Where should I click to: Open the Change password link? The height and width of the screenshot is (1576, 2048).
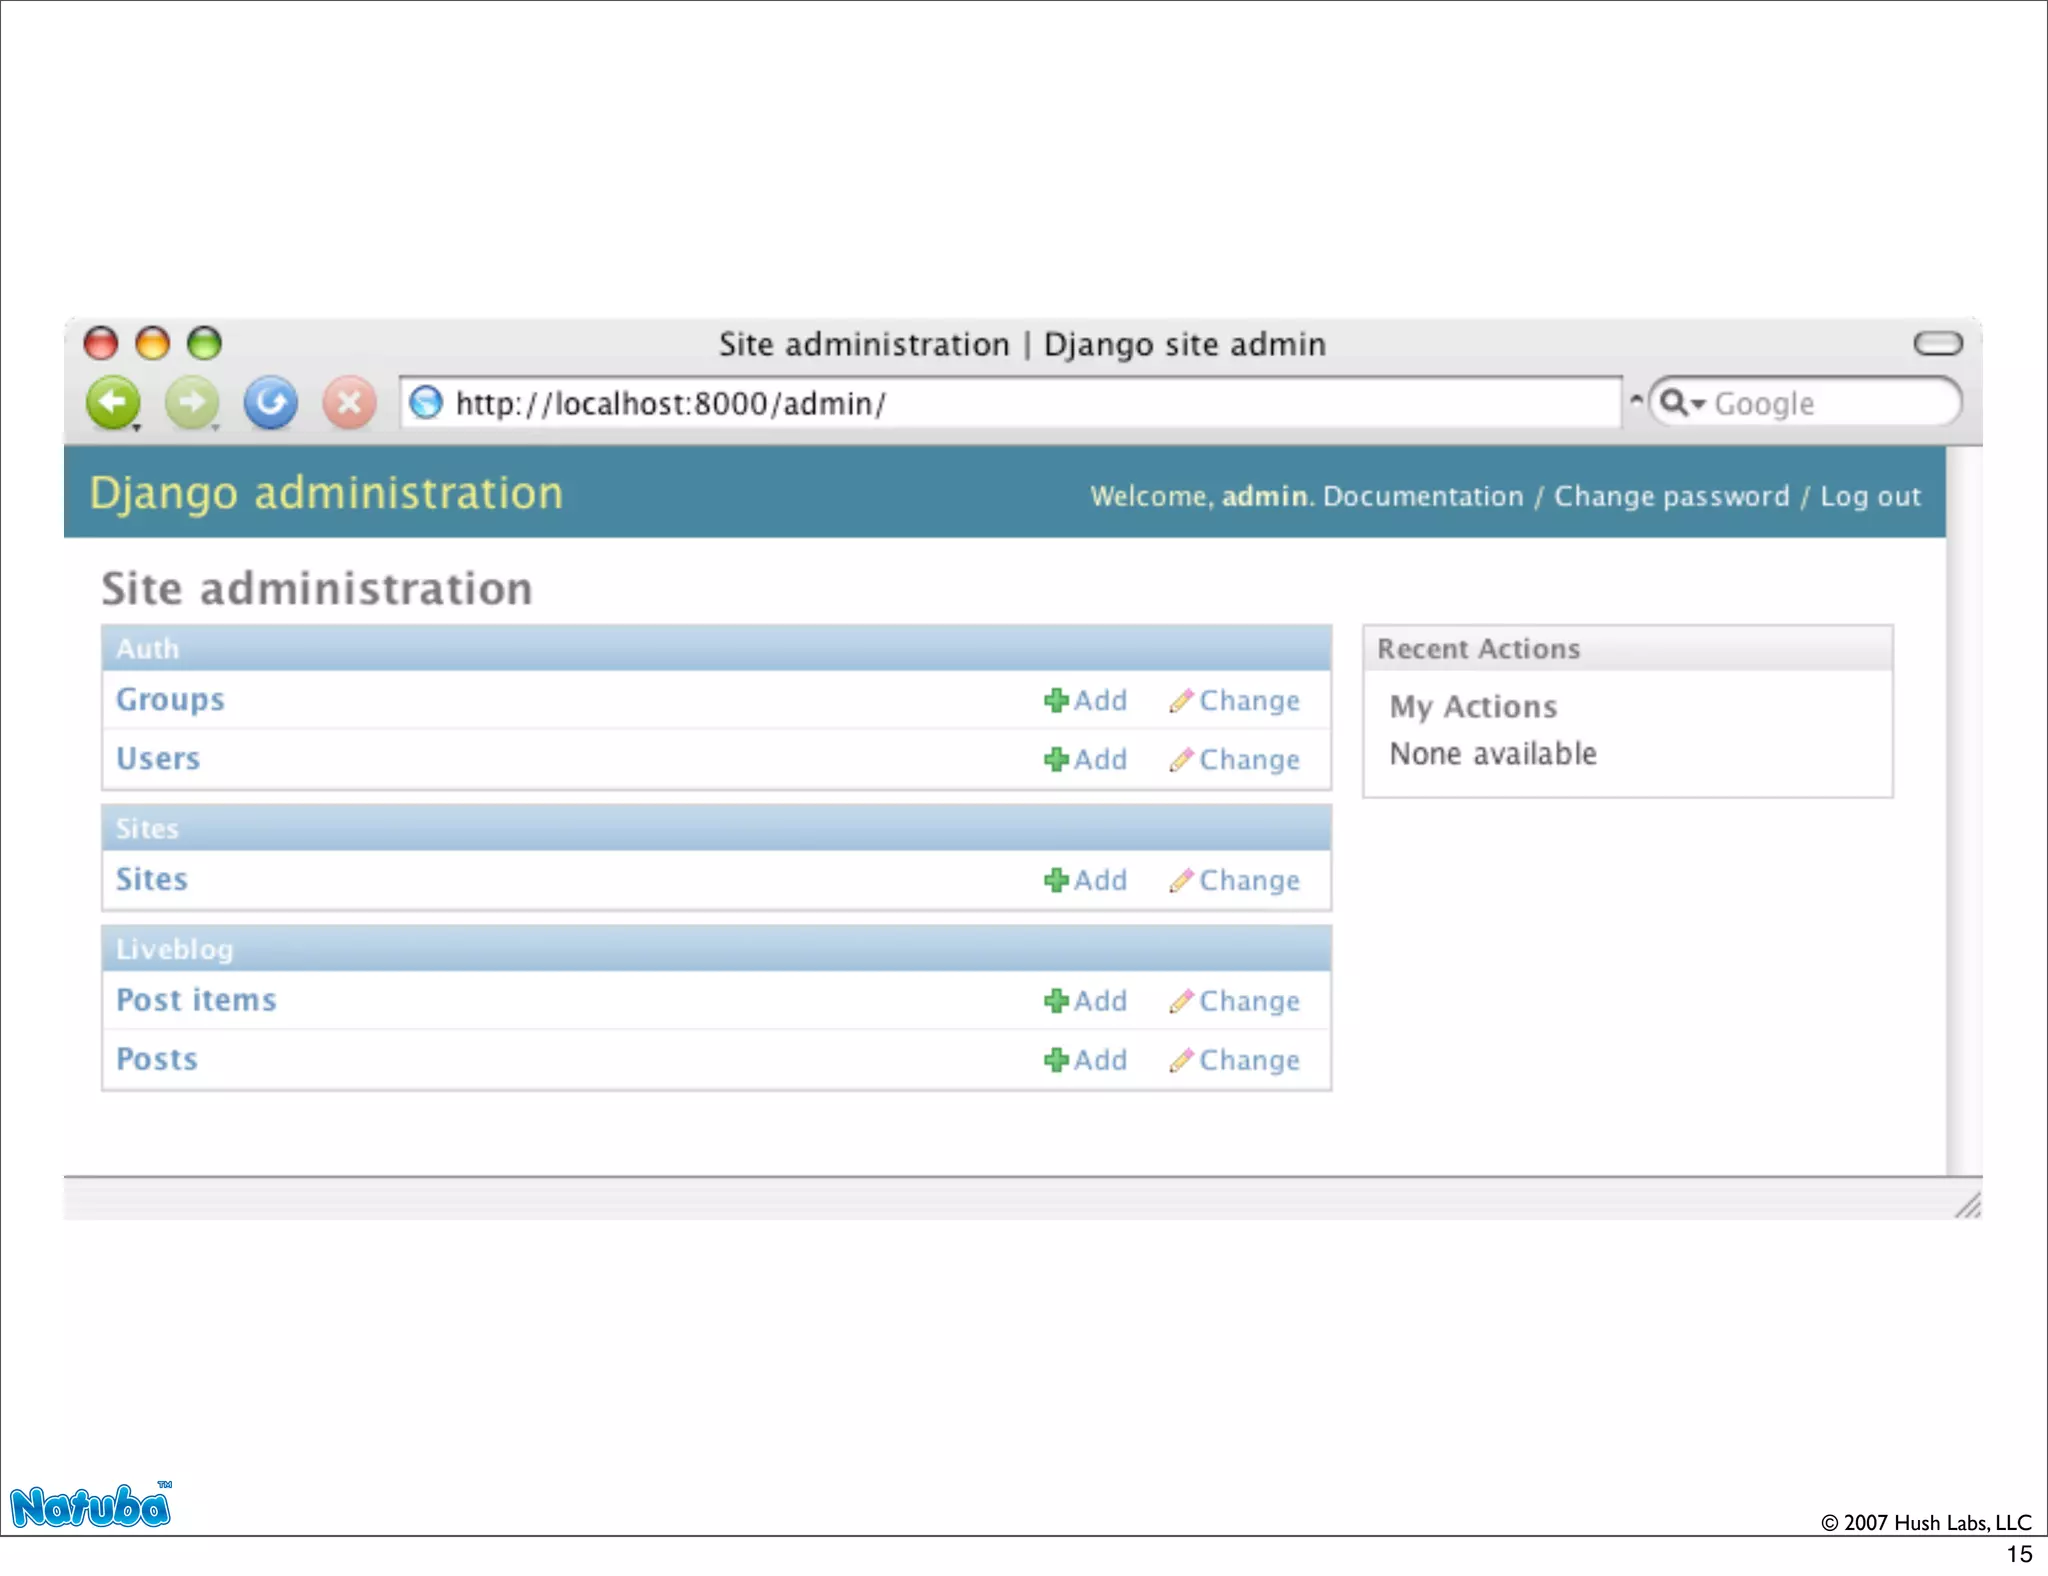click(1671, 496)
